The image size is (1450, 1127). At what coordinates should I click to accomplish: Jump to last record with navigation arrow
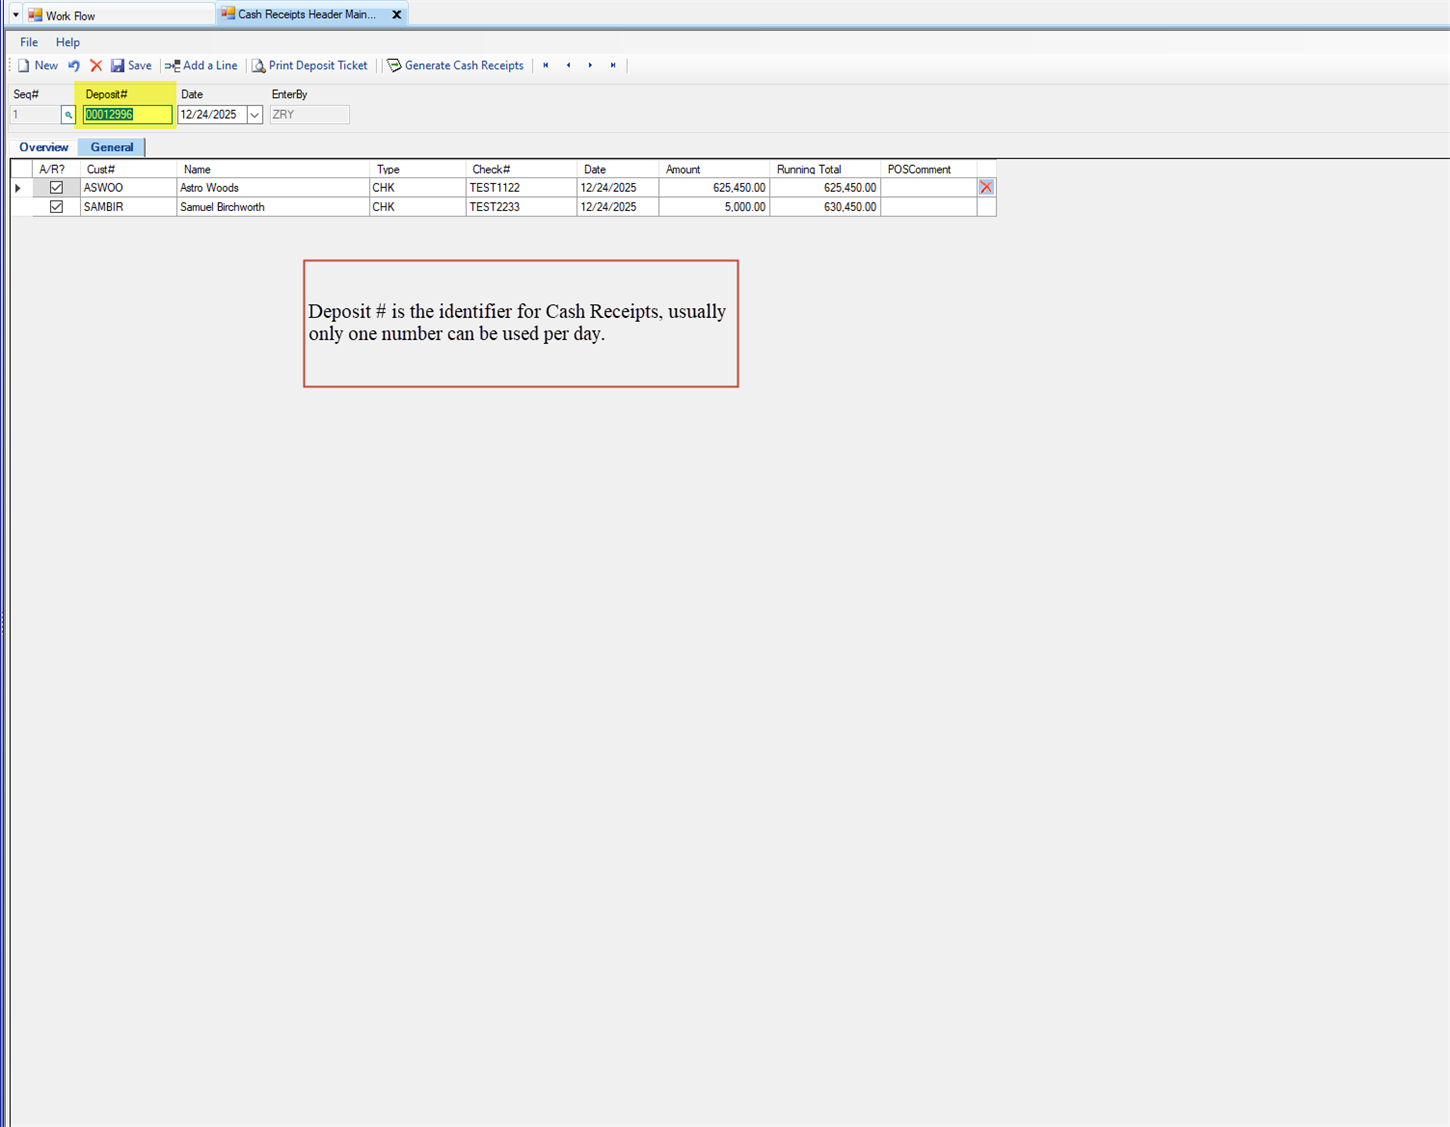tap(613, 65)
